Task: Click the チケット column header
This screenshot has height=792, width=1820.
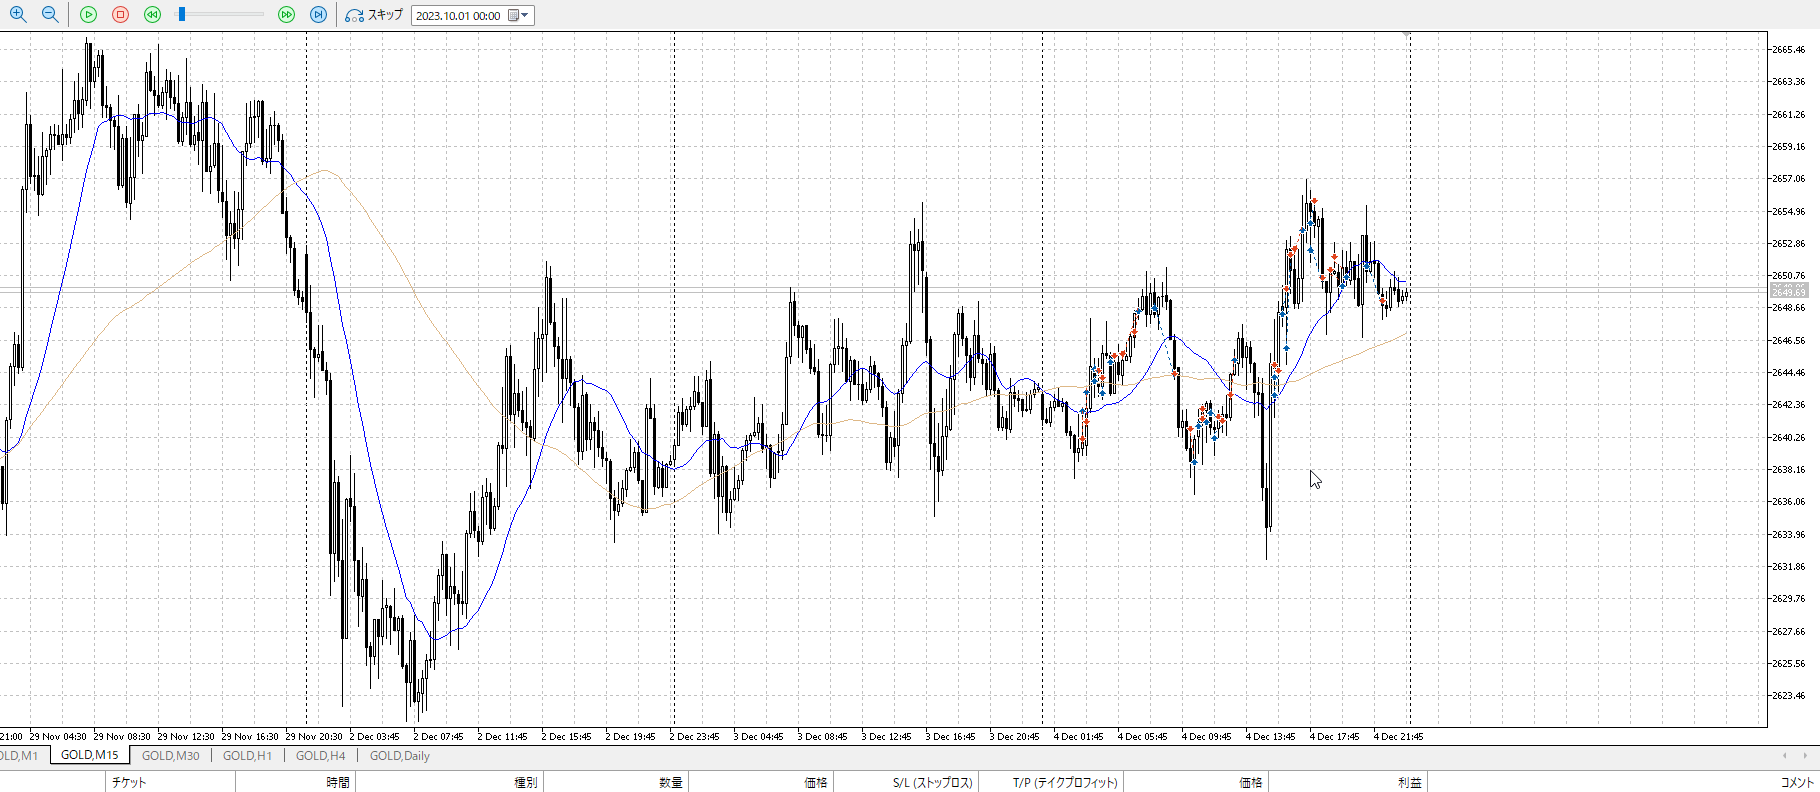Action: tap(129, 782)
